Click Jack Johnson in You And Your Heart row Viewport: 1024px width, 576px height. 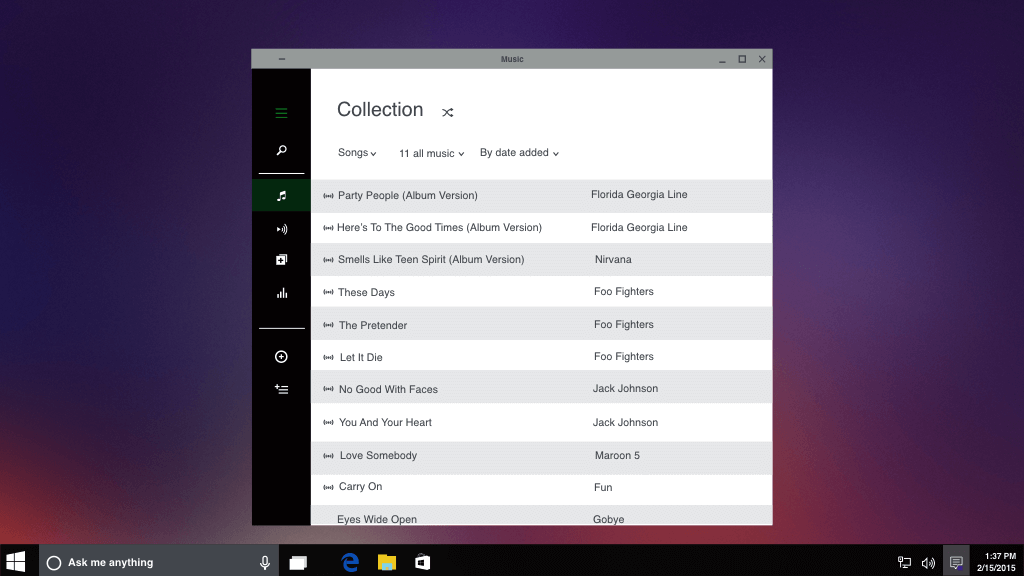[625, 423]
